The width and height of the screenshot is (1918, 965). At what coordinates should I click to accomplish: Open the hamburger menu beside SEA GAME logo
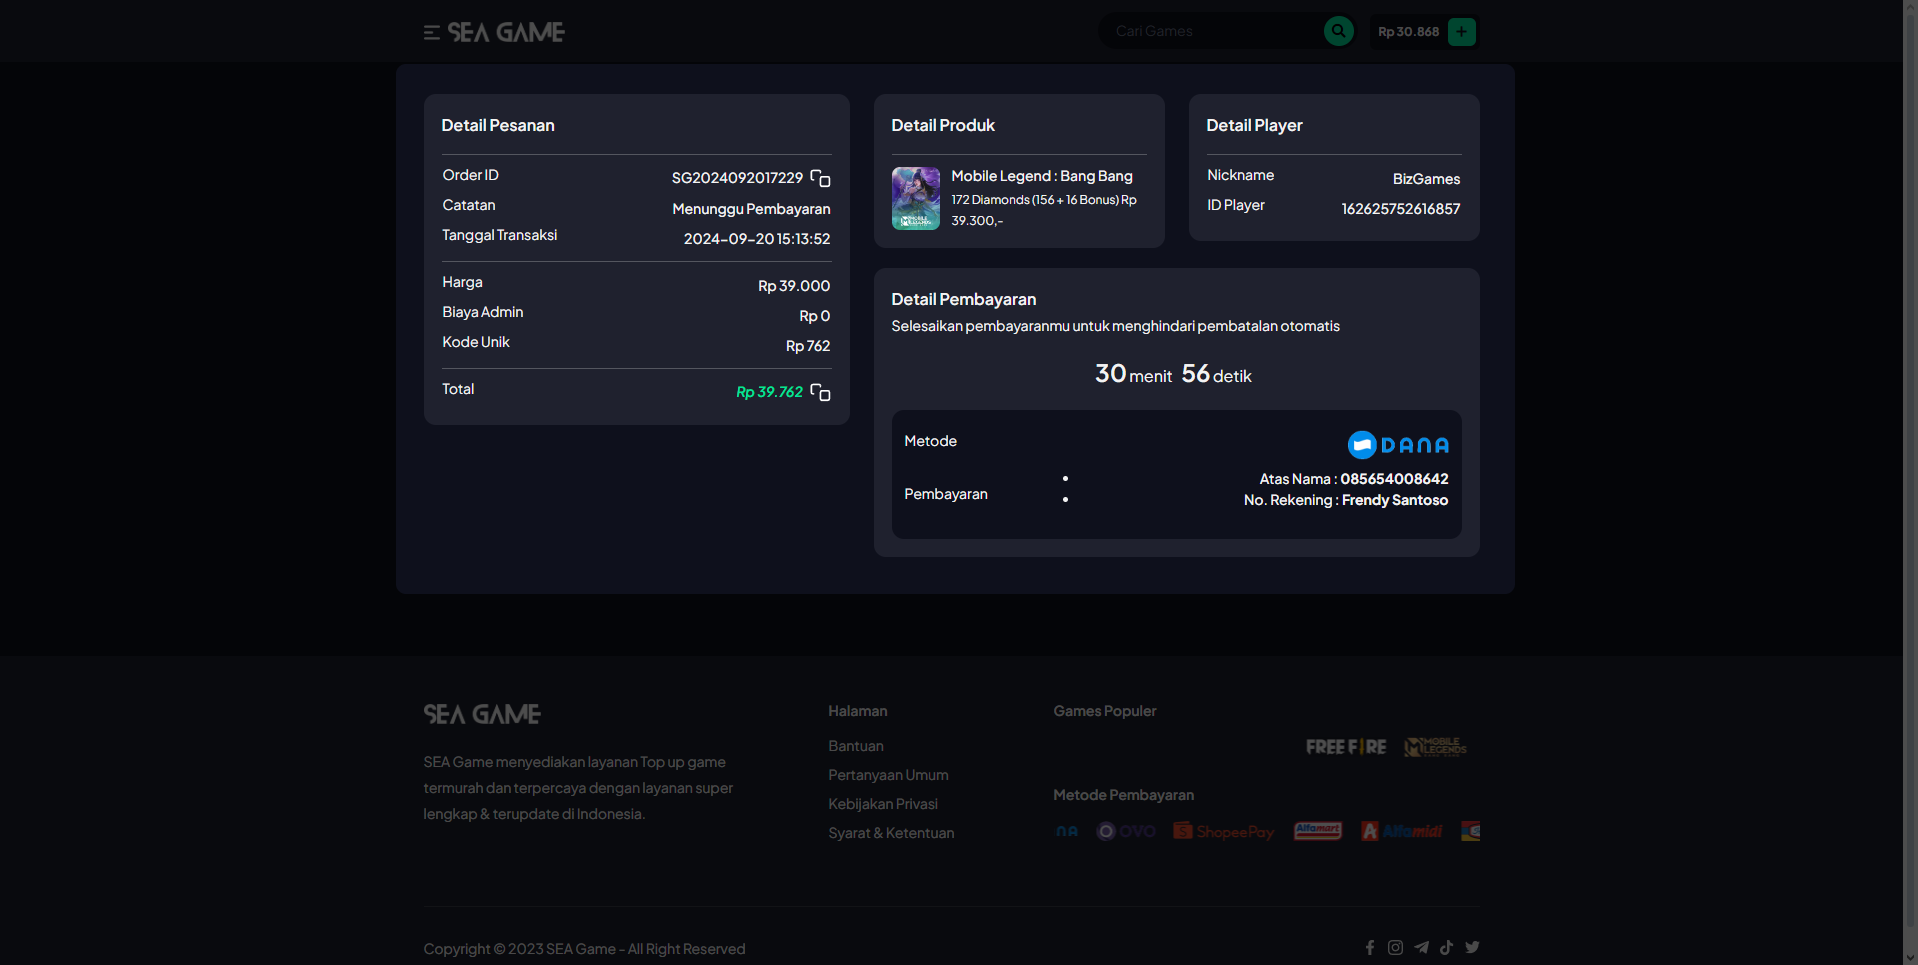tap(431, 33)
